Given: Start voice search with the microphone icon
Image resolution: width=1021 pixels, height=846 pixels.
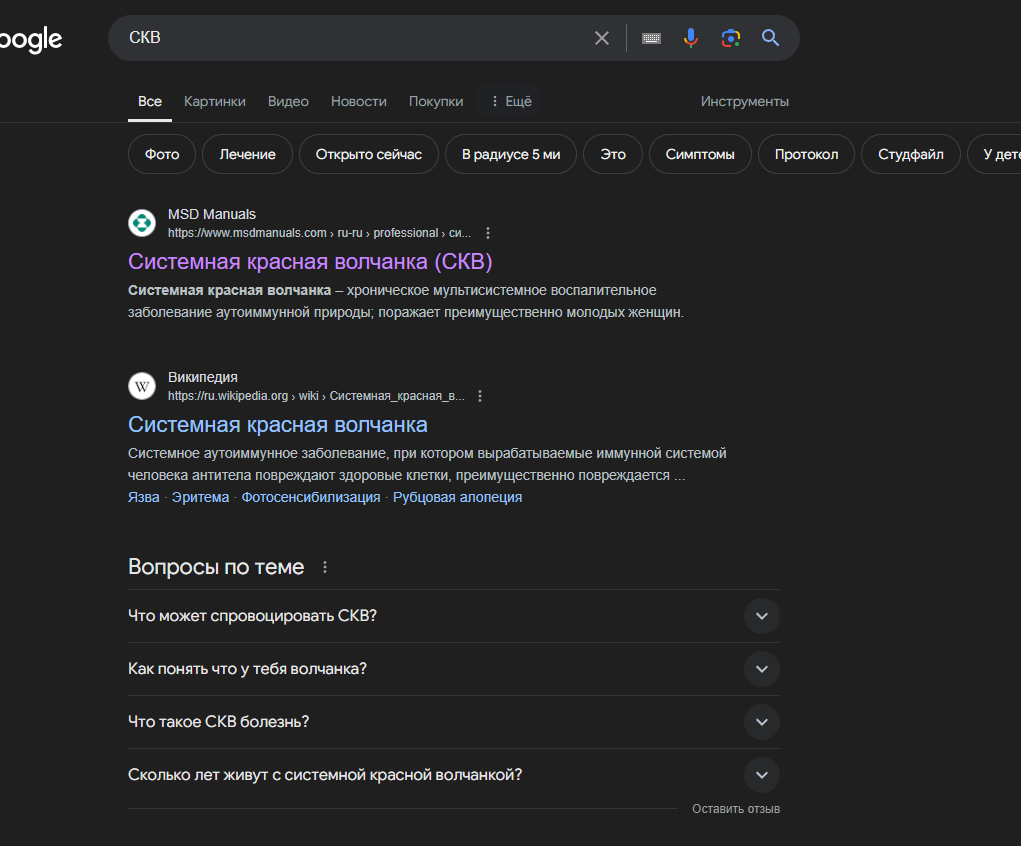Looking at the screenshot, I should click(x=690, y=38).
